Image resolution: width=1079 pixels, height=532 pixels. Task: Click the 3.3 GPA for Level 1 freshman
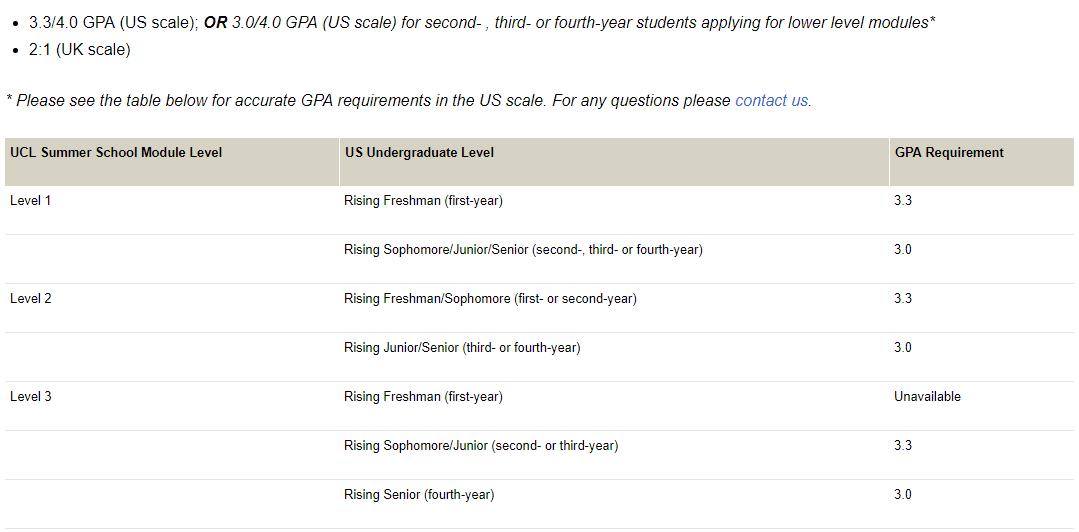(x=903, y=202)
